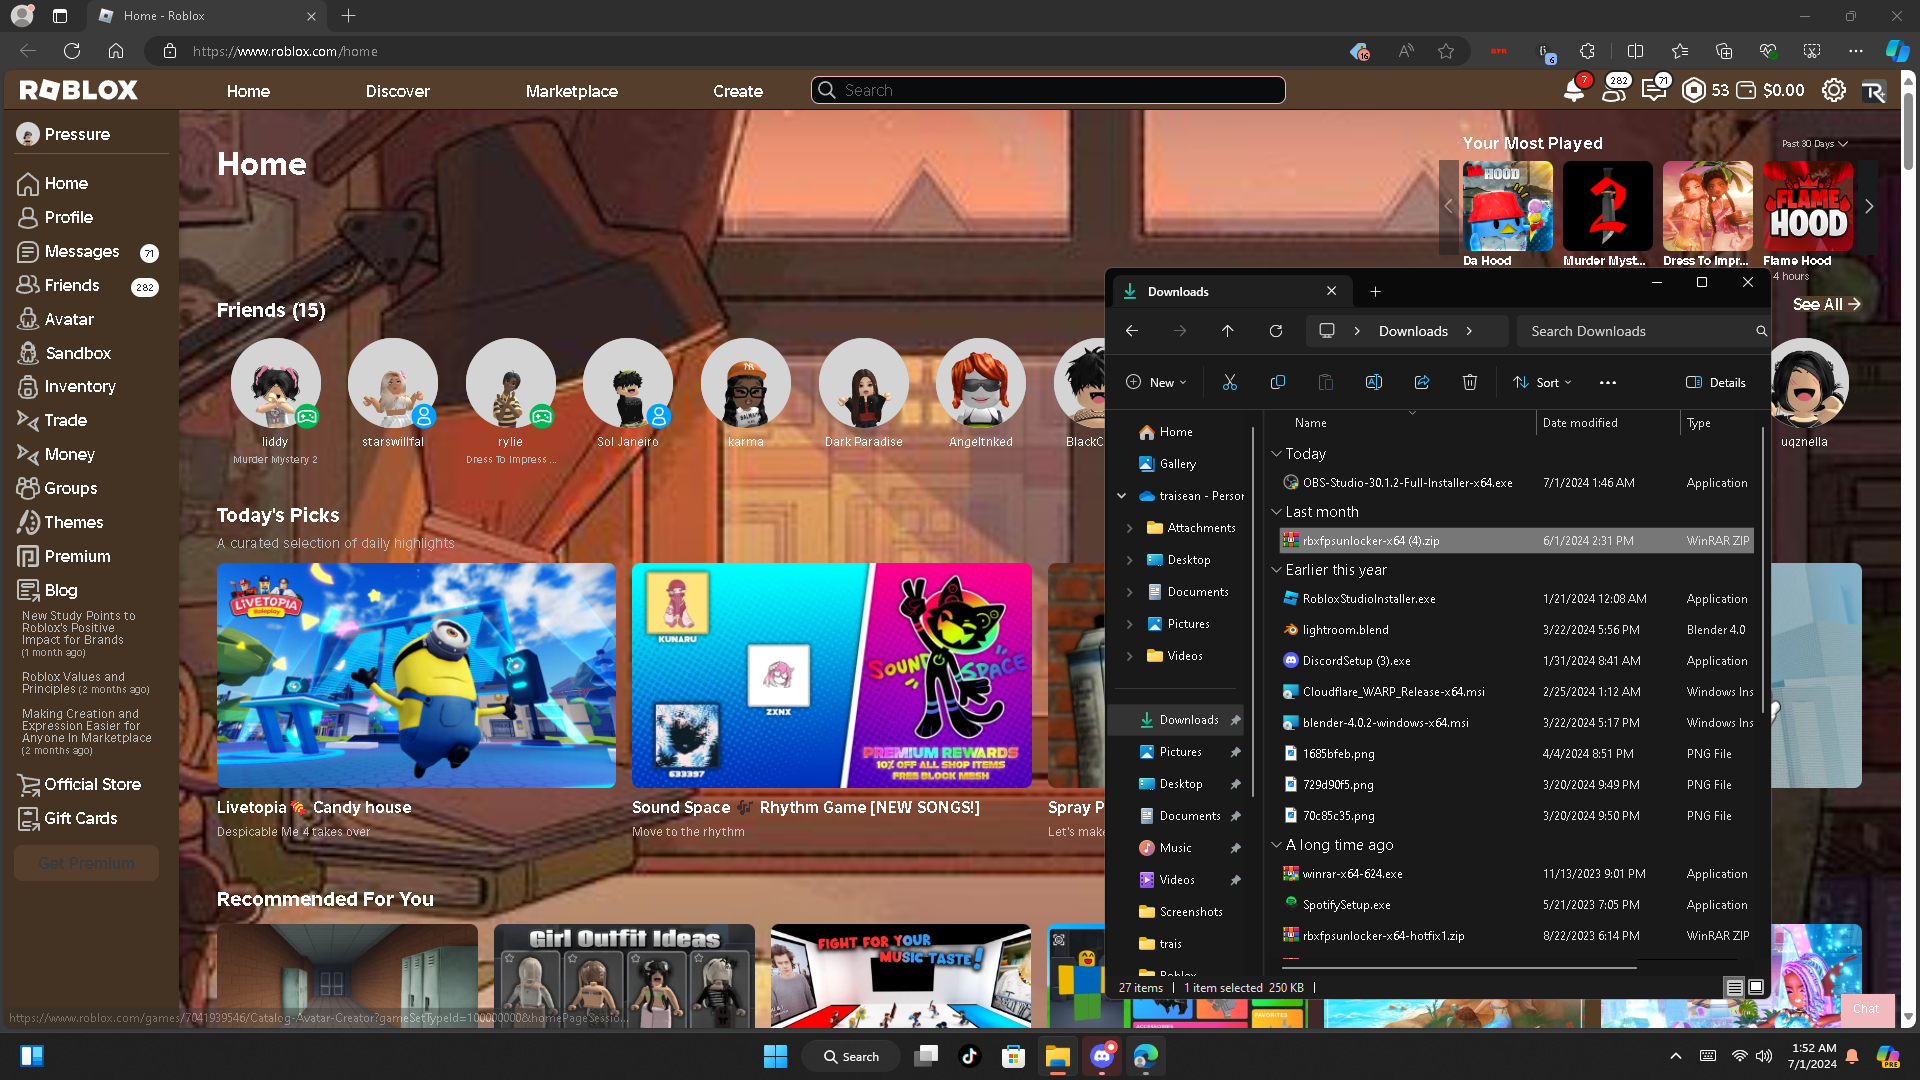Refresh the Downloads folder view
This screenshot has width=1920, height=1080.
pyautogui.click(x=1276, y=331)
